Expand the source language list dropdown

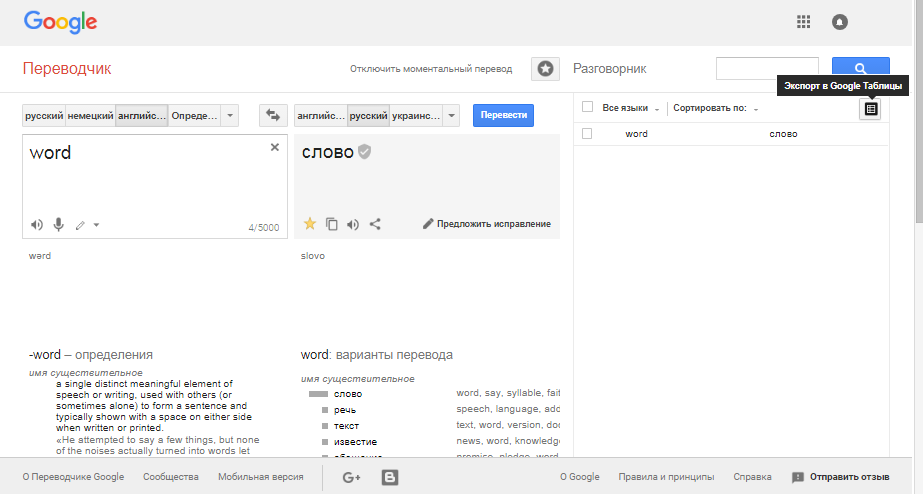point(230,115)
